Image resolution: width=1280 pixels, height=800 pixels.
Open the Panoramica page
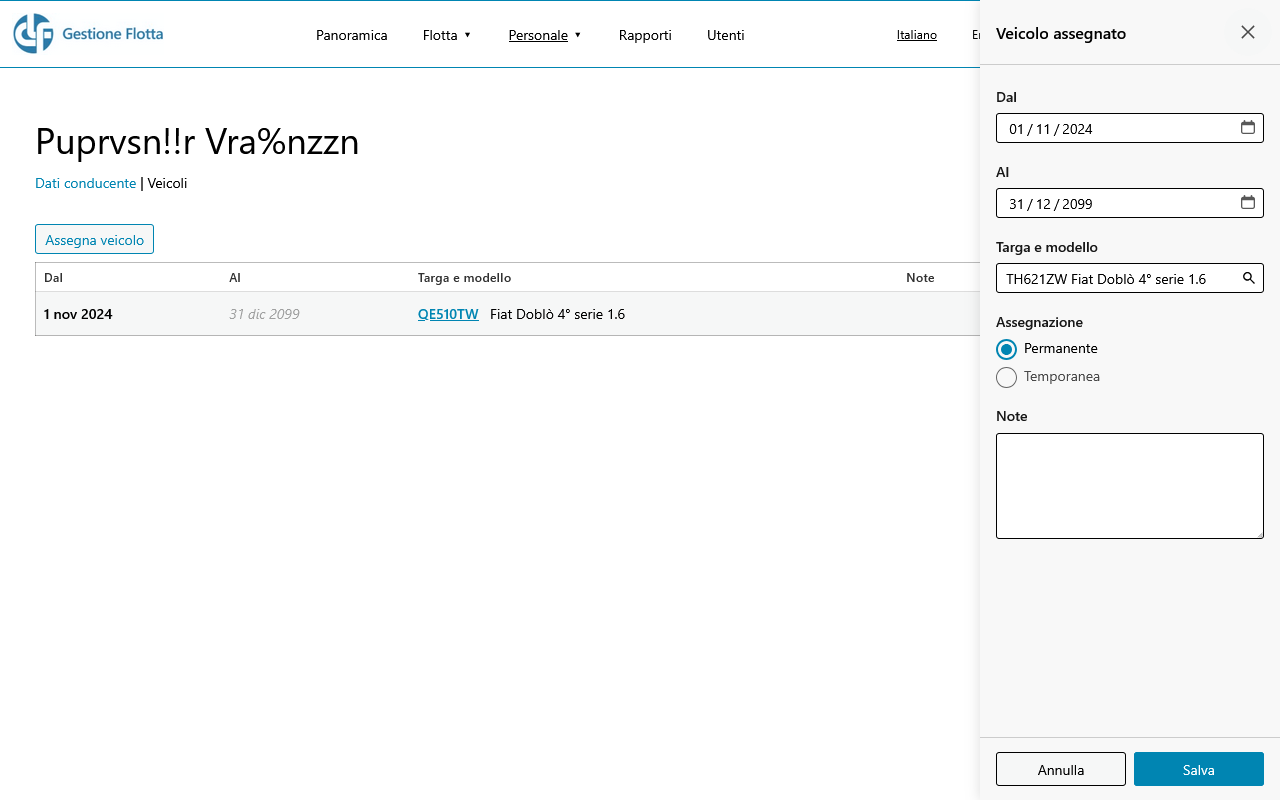(x=352, y=35)
